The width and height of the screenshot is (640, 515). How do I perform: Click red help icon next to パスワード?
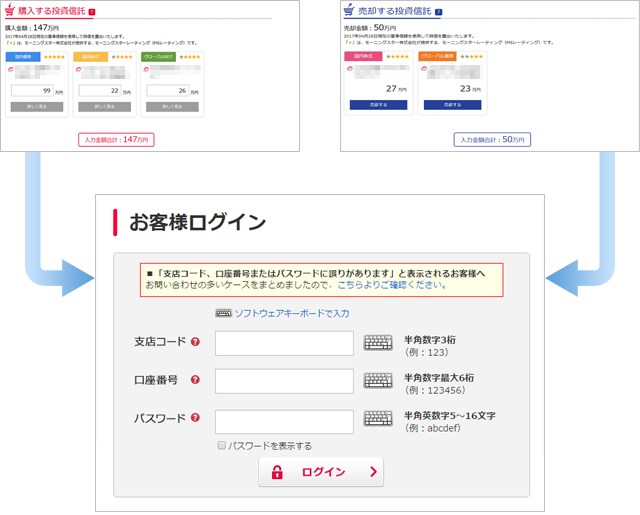tap(195, 418)
